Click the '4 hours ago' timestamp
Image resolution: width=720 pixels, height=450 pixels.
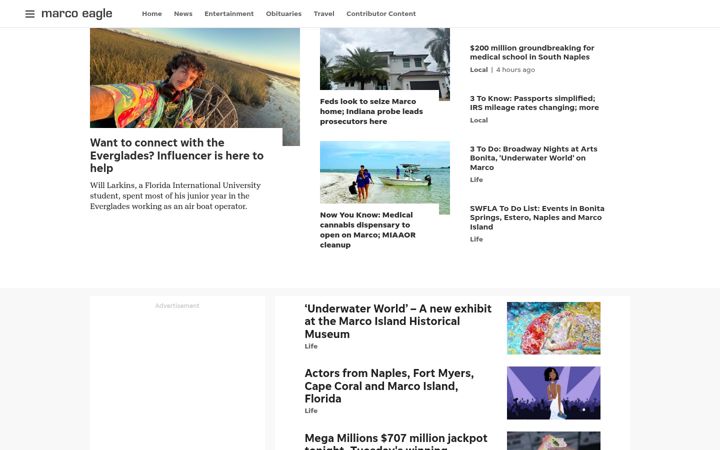[515, 70]
